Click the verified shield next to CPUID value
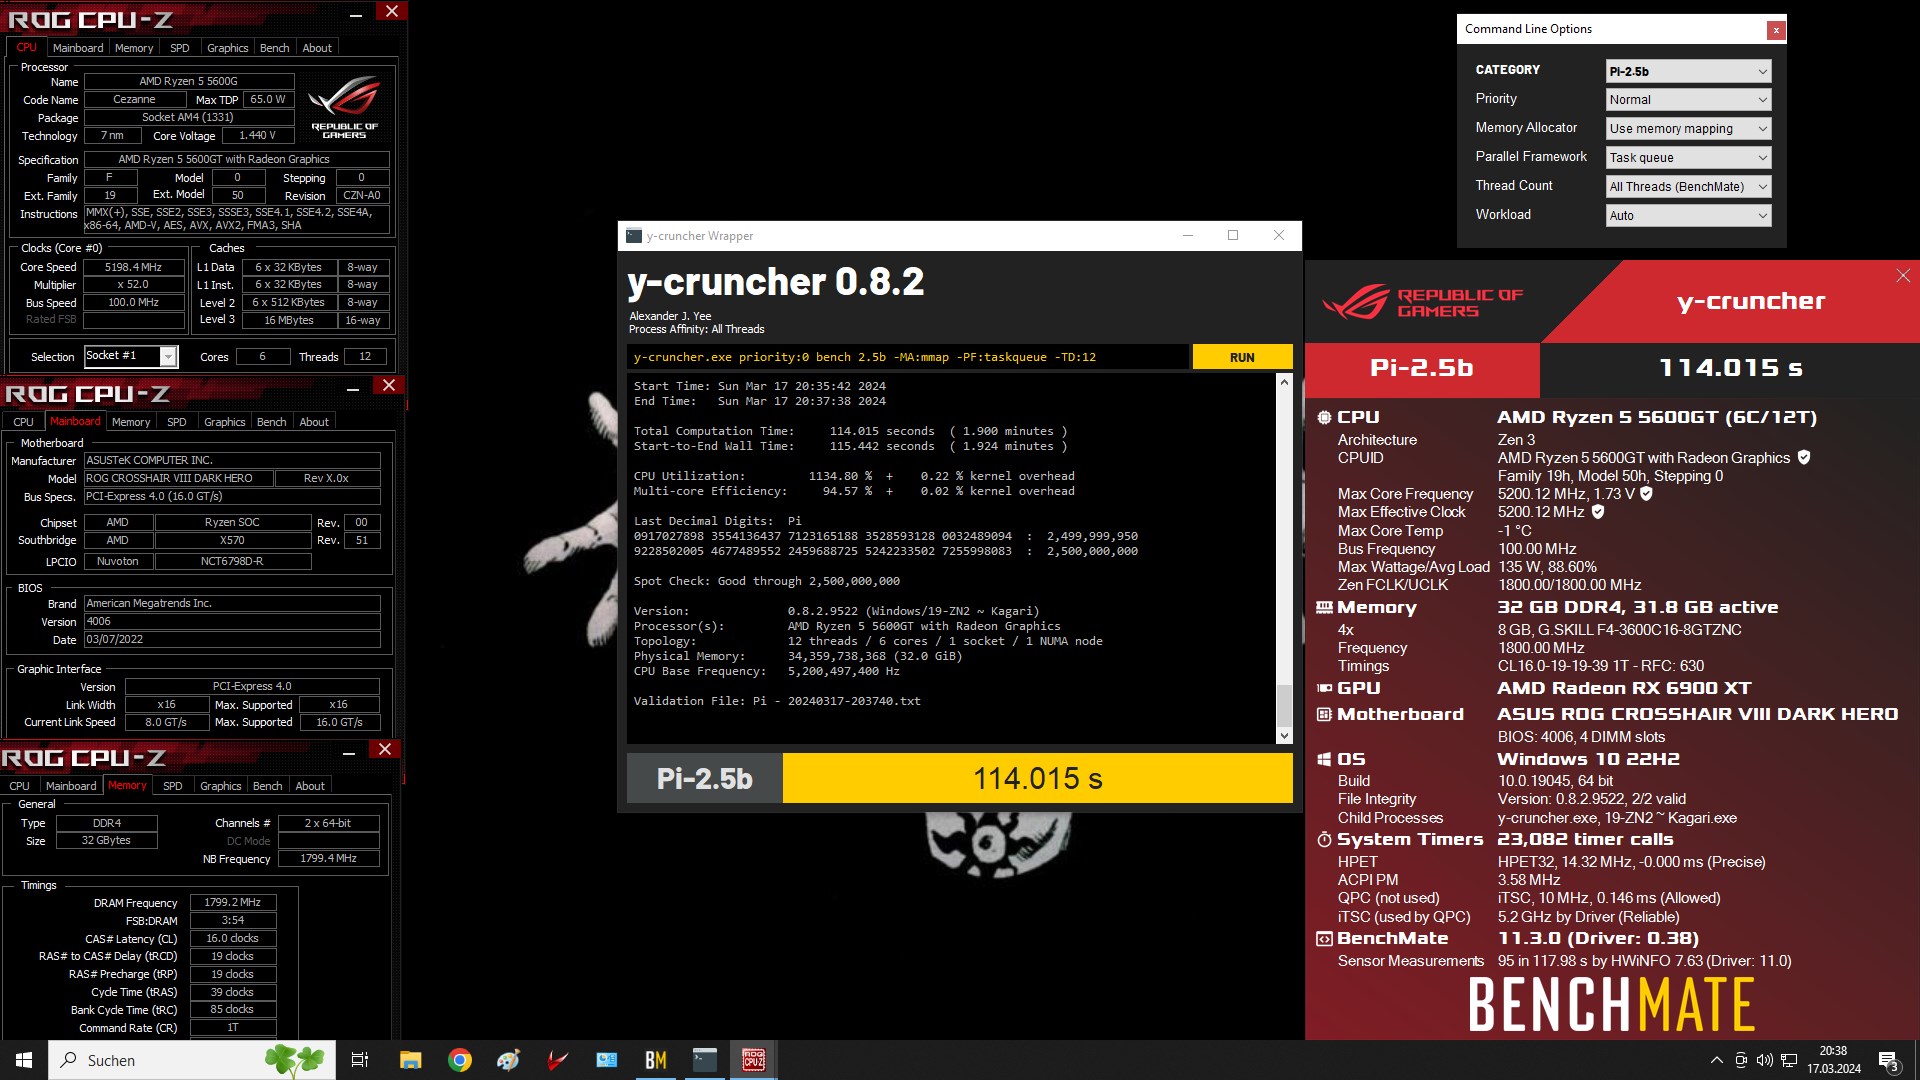The height and width of the screenshot is (1080, 1920). coord(1804,458)
